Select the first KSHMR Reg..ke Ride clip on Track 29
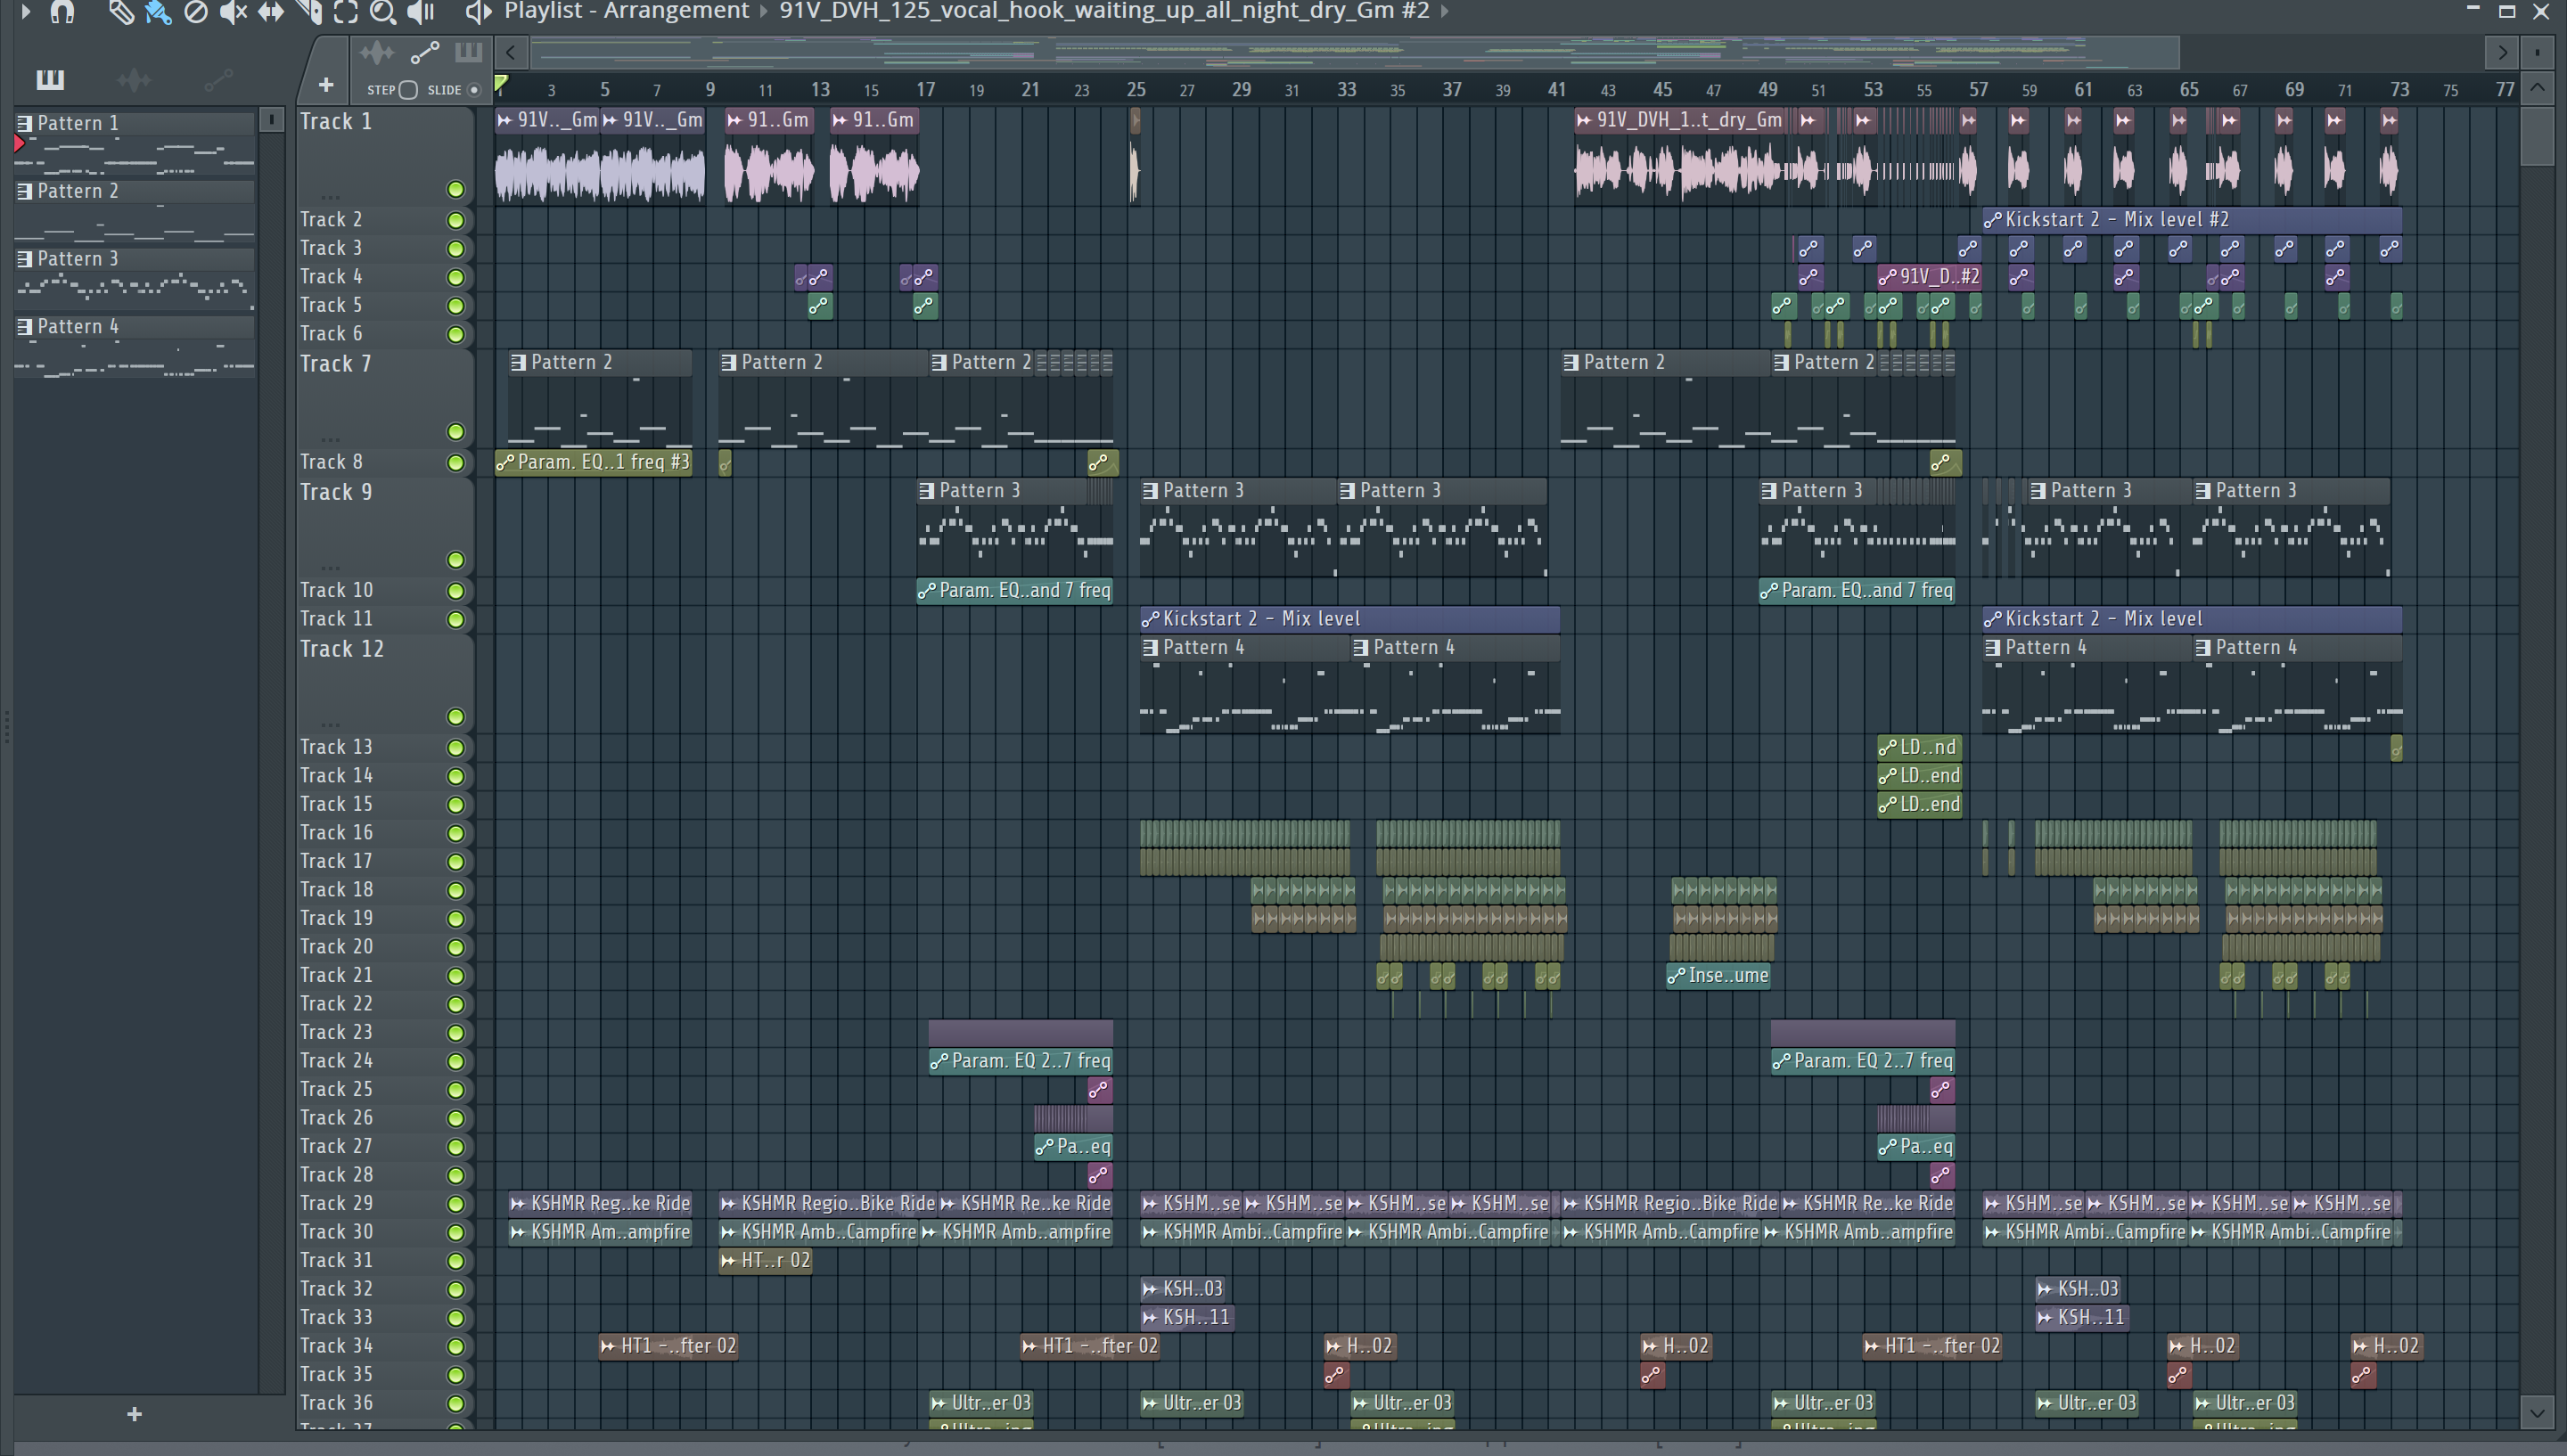This screenshot has width=2567, height=1456. pos(601,1204)
